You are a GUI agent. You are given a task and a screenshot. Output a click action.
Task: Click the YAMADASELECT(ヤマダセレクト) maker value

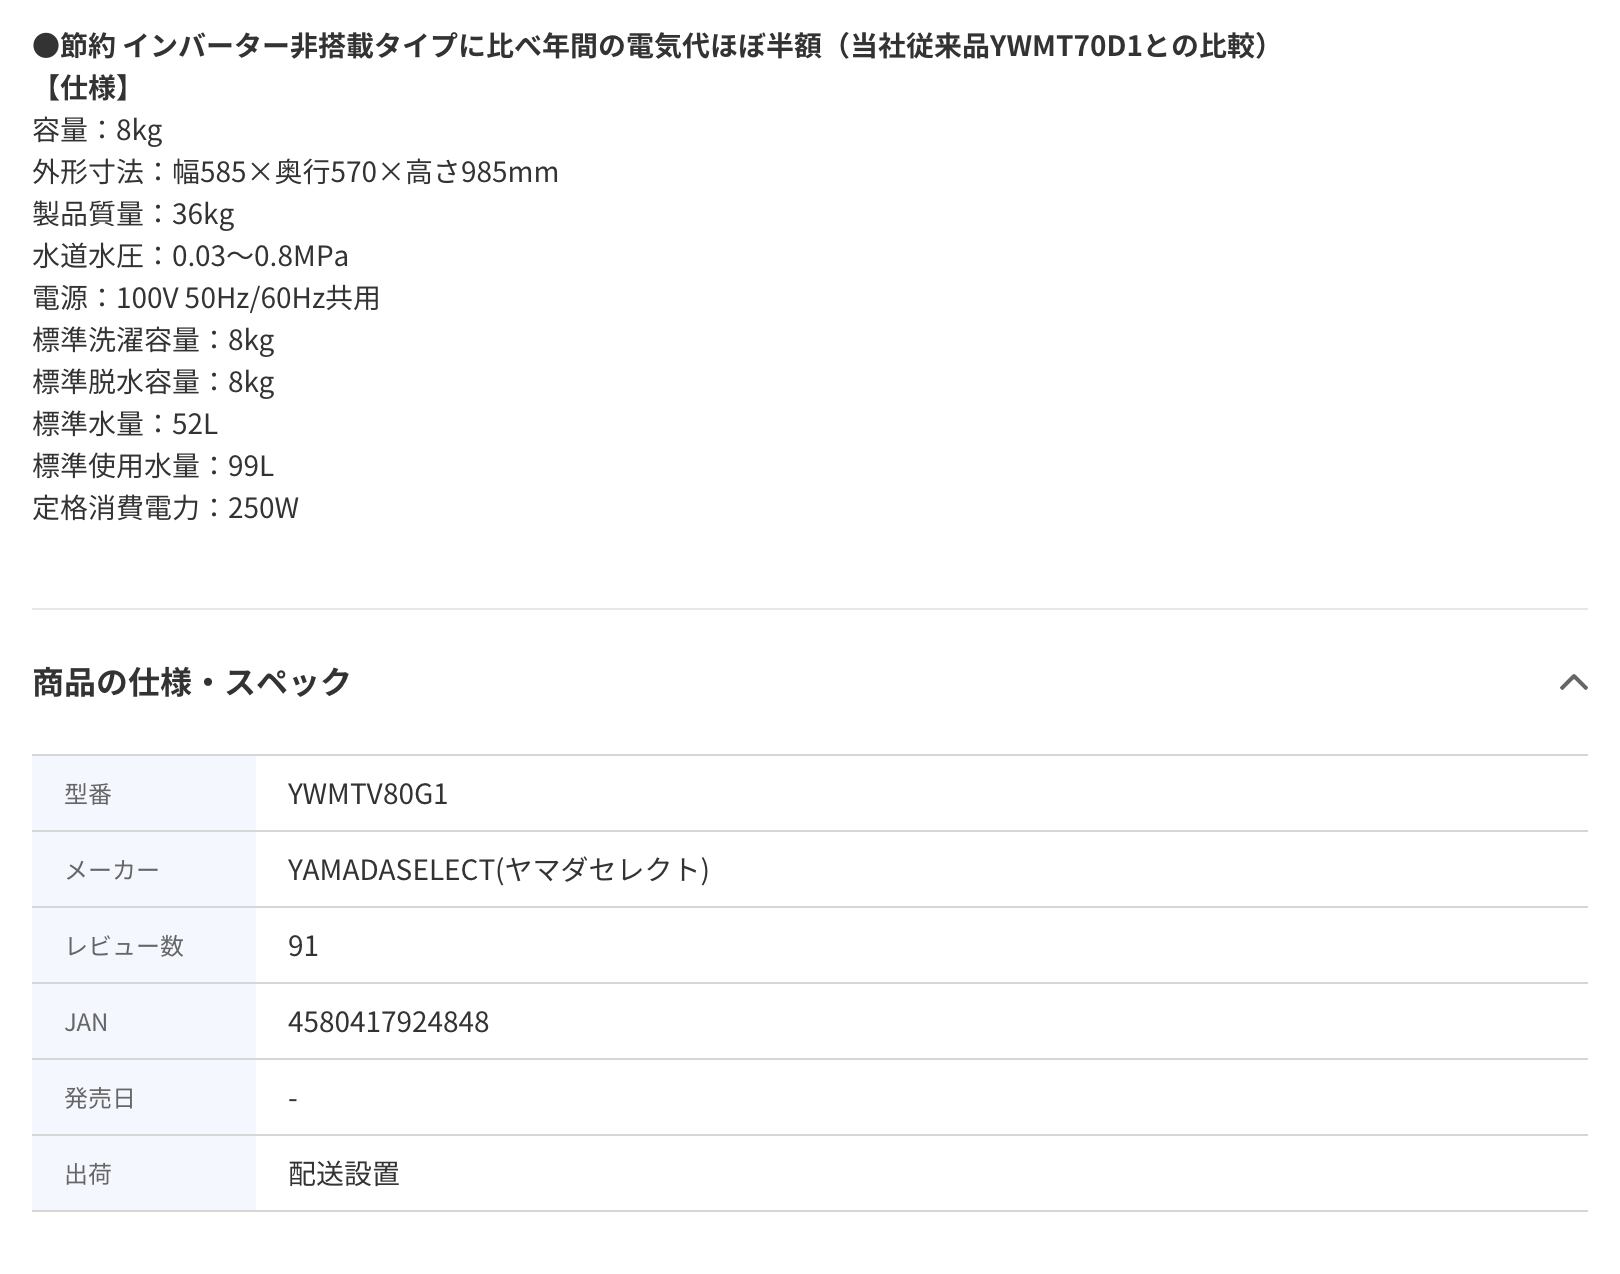[x=498, y=870]
